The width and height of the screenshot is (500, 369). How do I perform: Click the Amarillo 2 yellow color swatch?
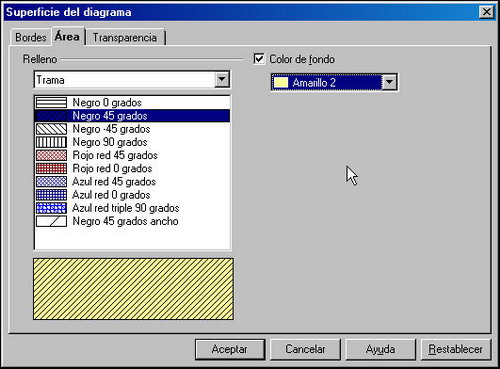(x=281, y=83)
